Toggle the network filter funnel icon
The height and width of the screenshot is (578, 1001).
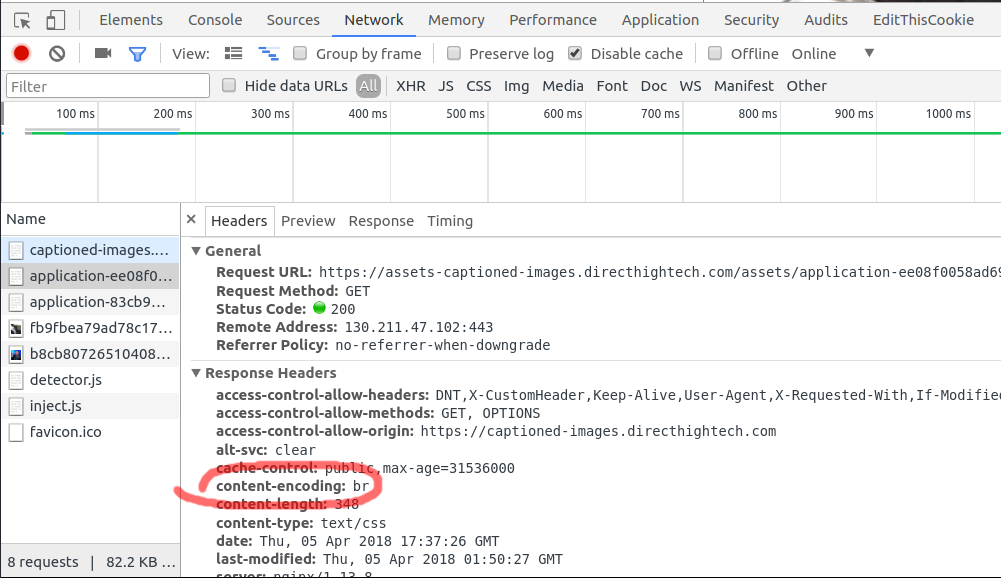[137, 54]
